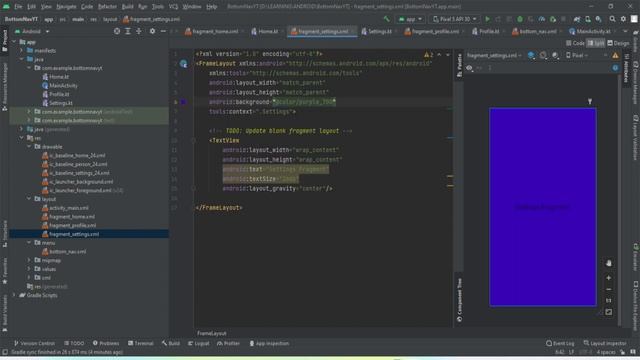Click the gutter class icon beside FrameLayout line
This screenshot has height=360, width=640.
183,64
